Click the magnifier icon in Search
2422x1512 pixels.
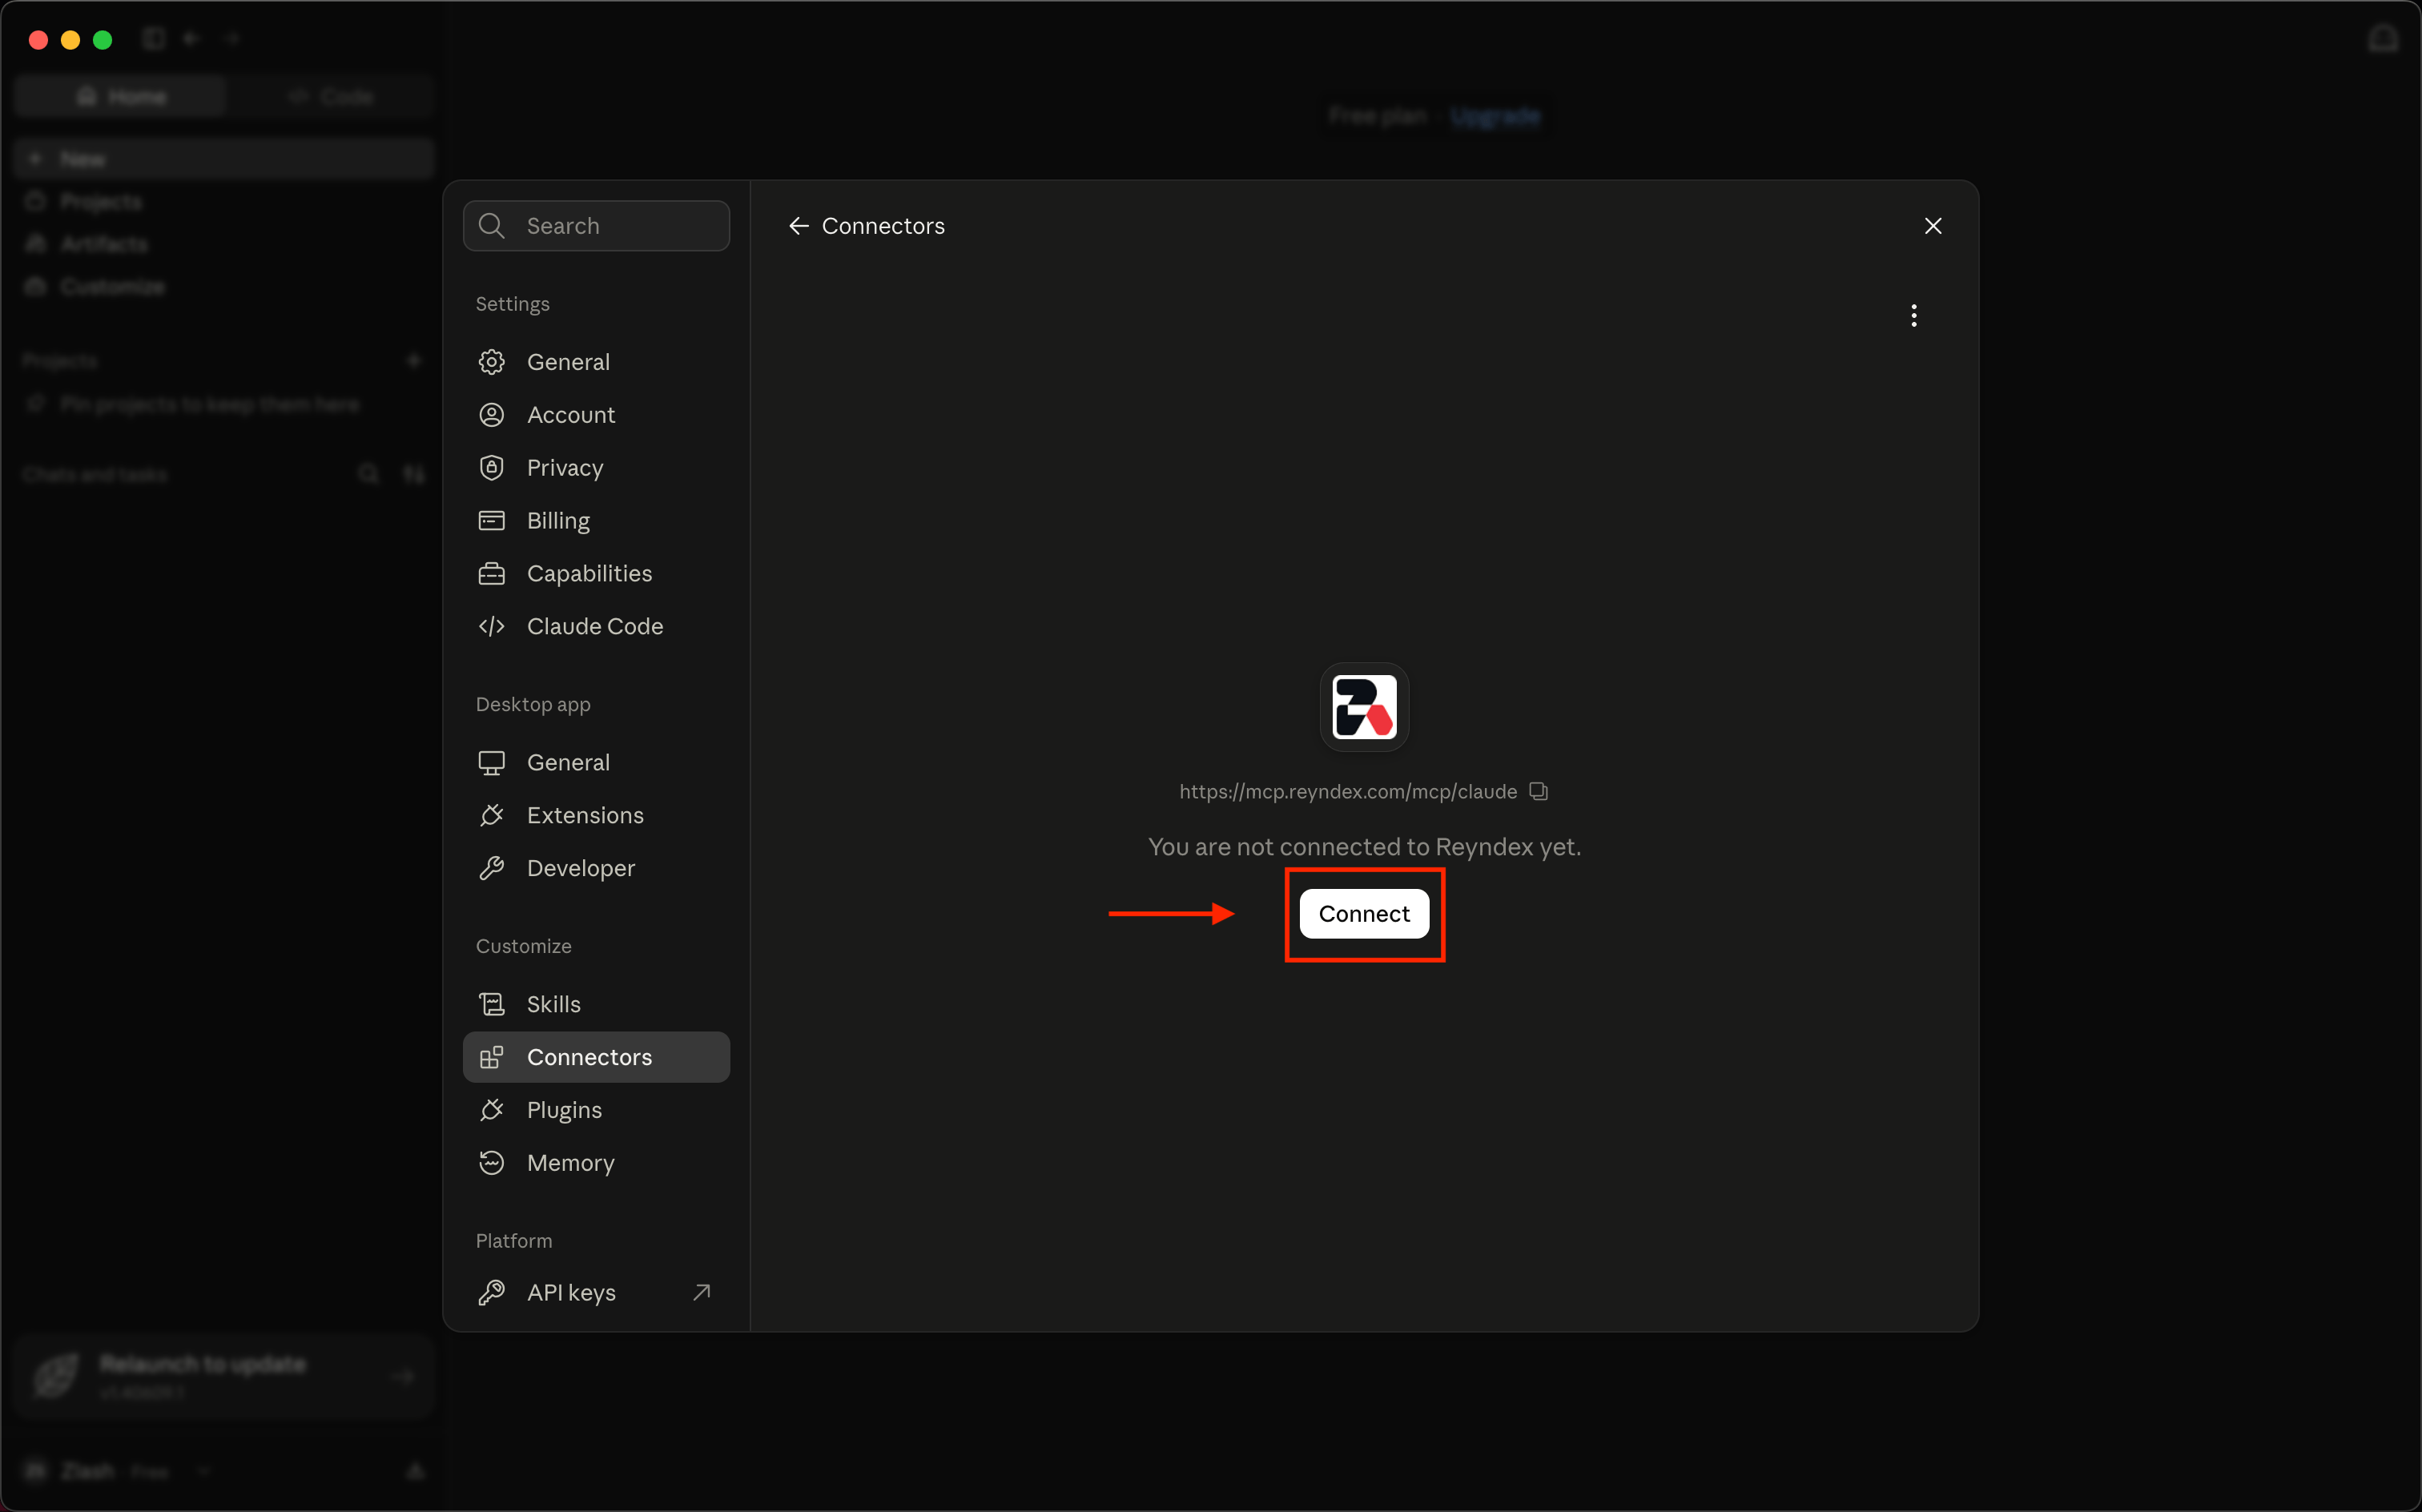pos(491,226)
